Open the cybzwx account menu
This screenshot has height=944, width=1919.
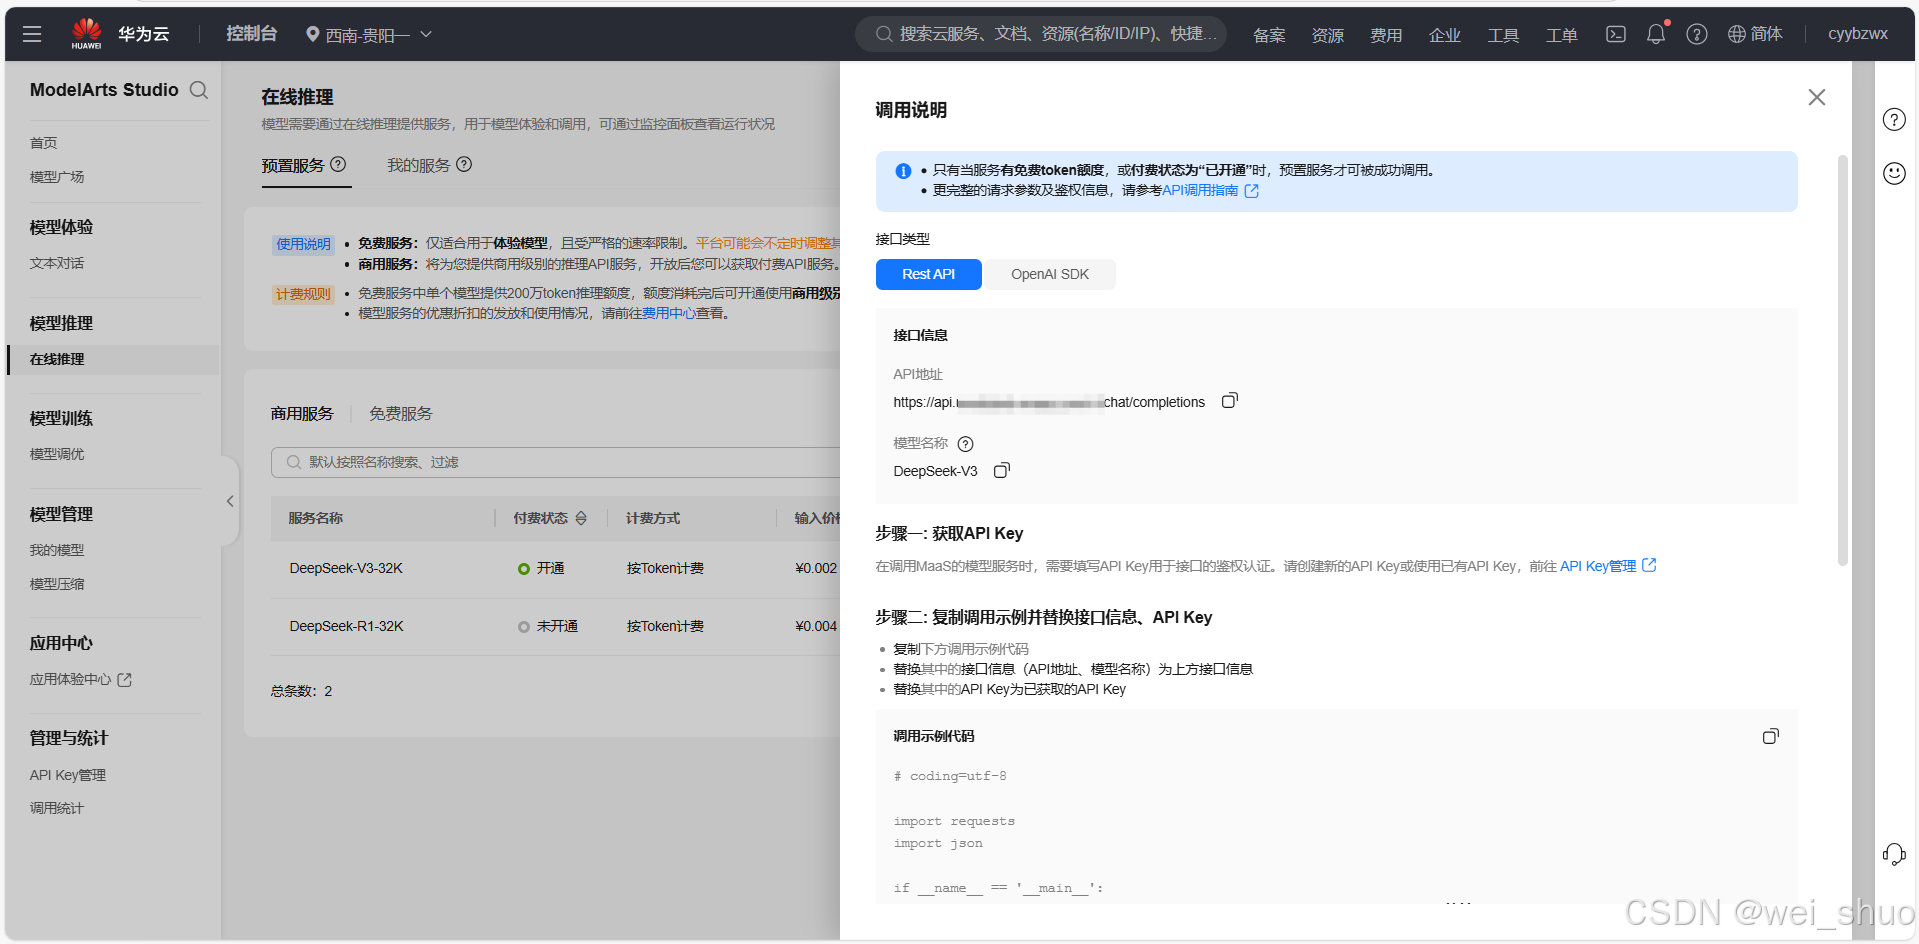click(1858, 34)
